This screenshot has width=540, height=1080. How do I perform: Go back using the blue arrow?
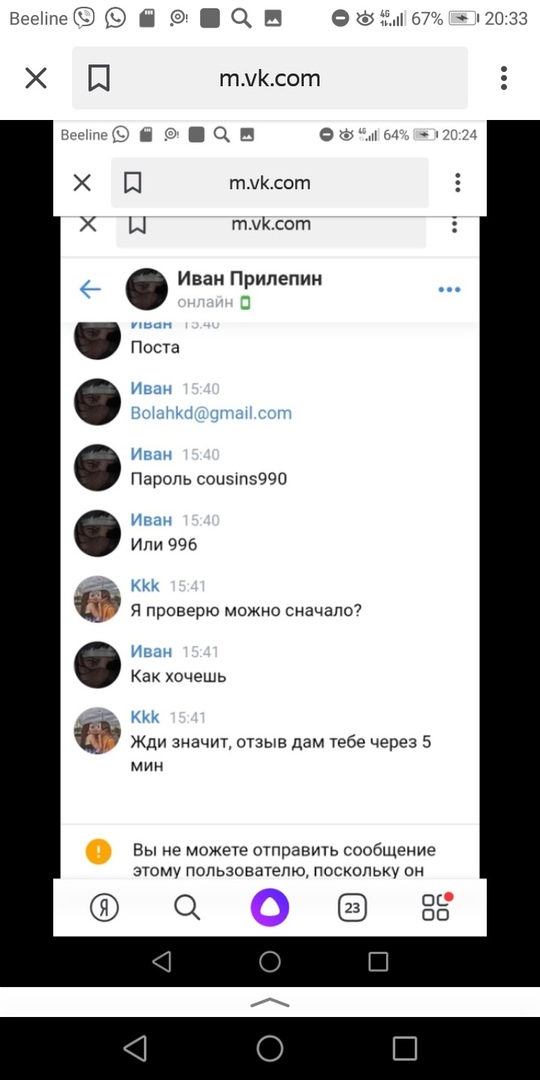click(x=90, y=289)
